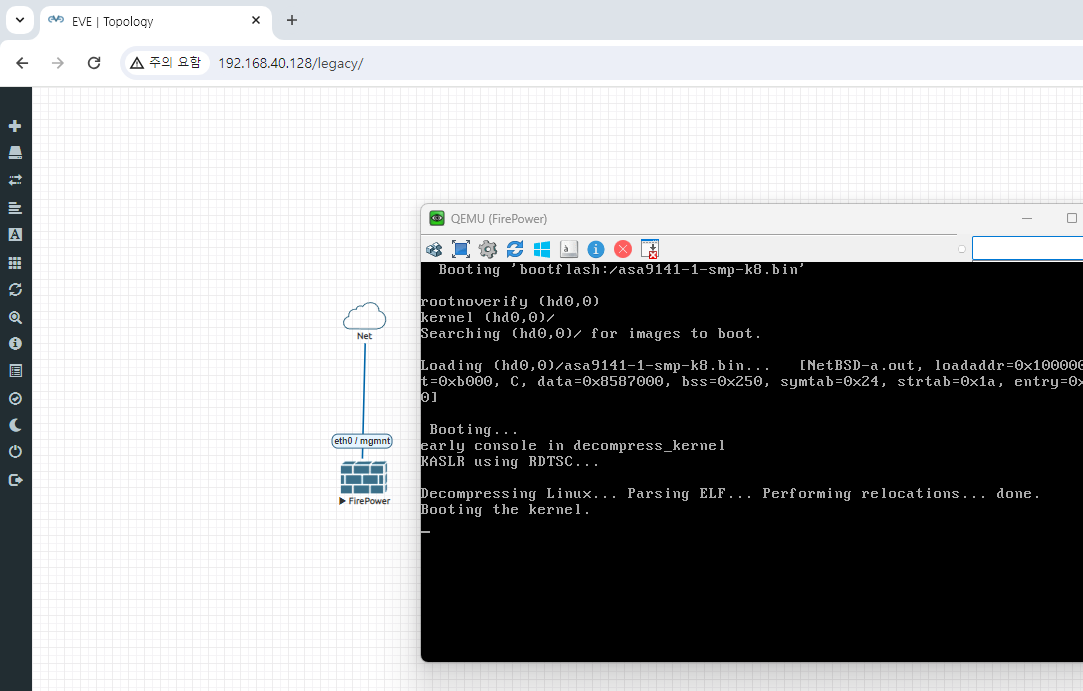Viewport: 1083px width, 691px height.
Task: Open the Networks list icon
Action: coord(15,180)
